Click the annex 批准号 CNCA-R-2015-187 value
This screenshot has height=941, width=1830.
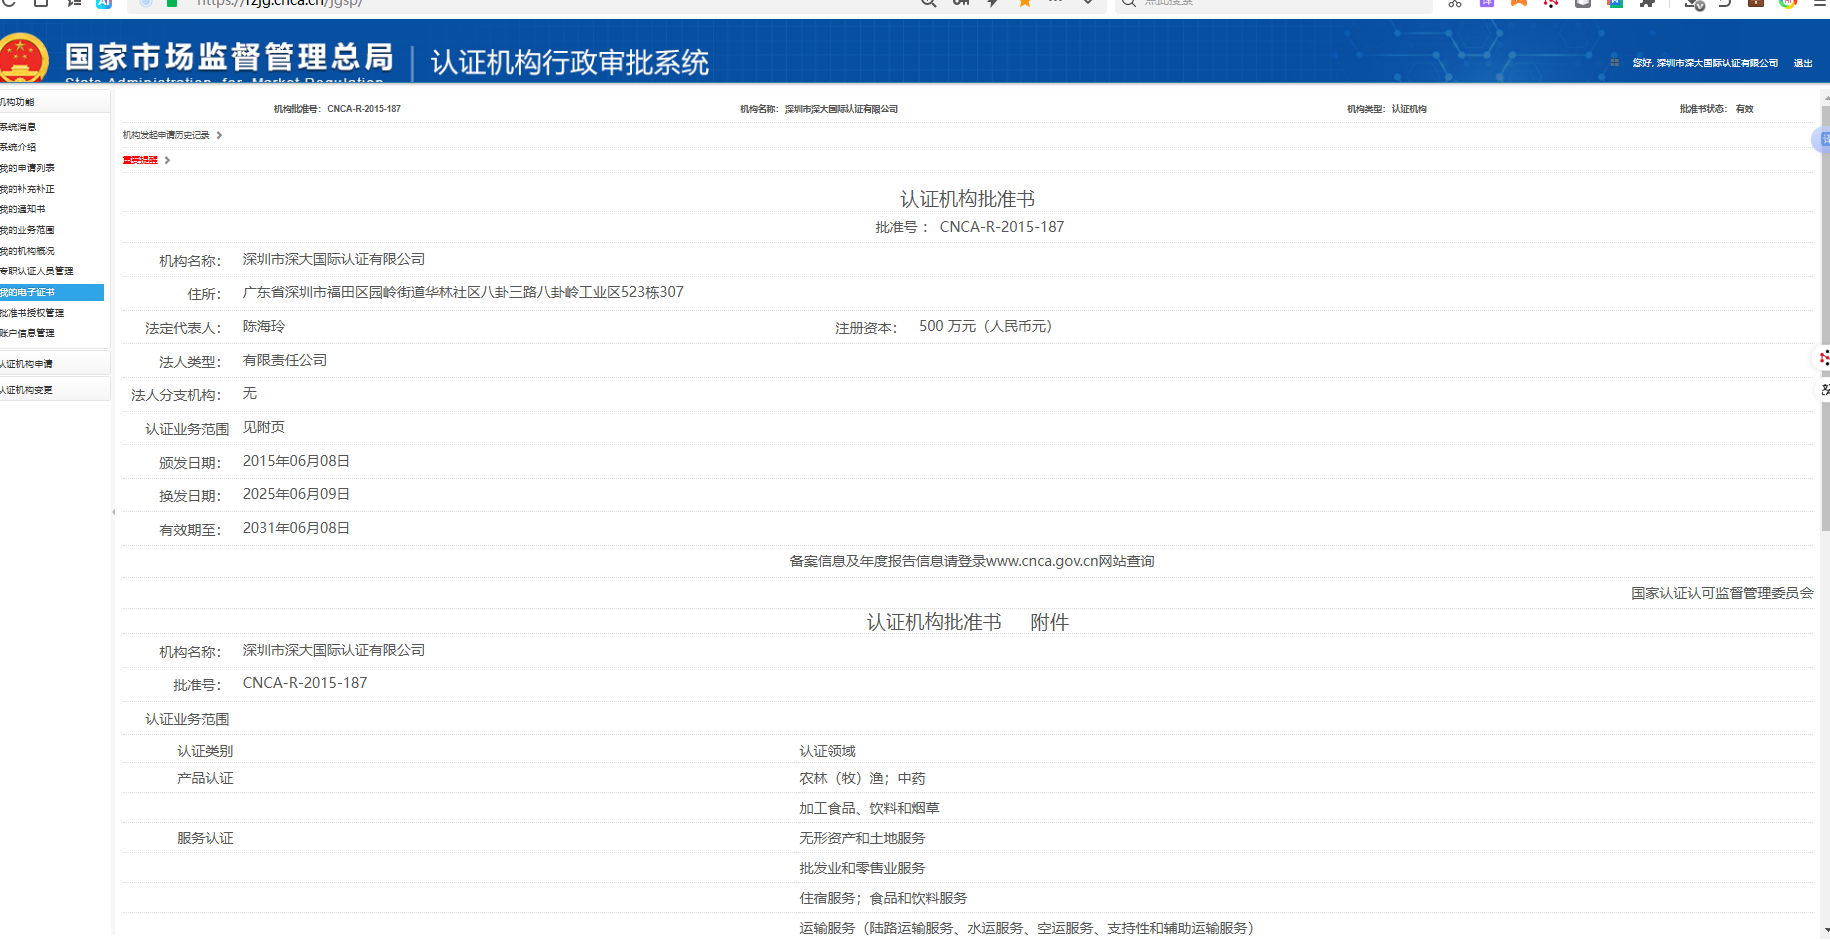(305, 683)
